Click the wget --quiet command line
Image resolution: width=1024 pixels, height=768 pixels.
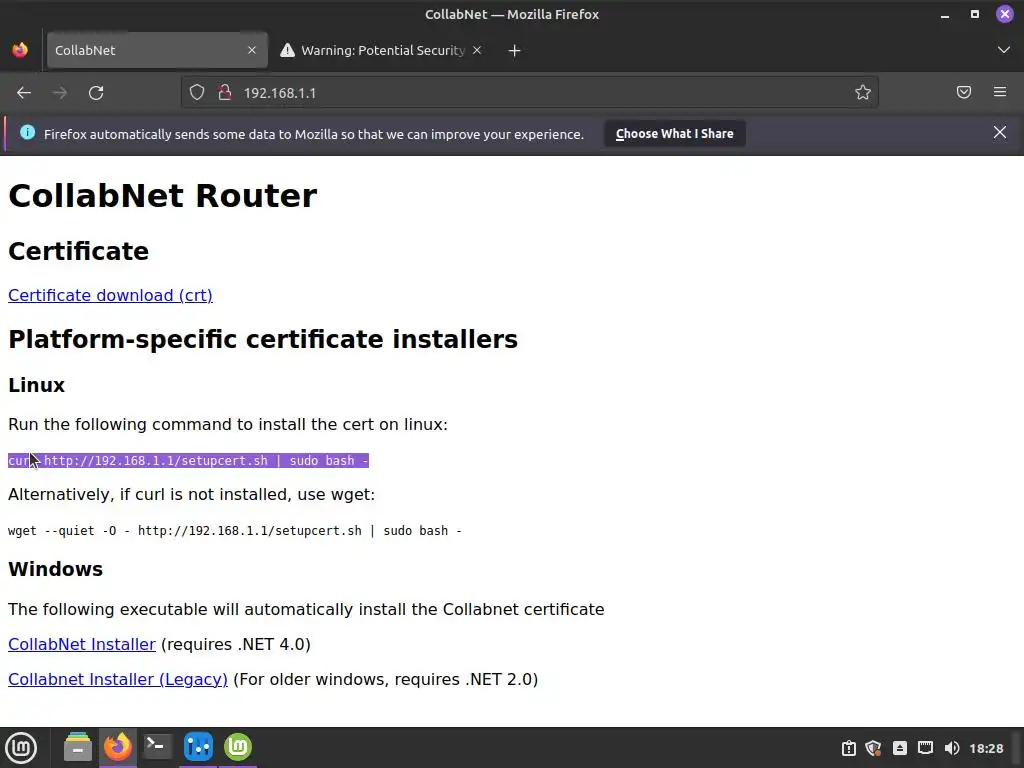(x=235, y=531)
